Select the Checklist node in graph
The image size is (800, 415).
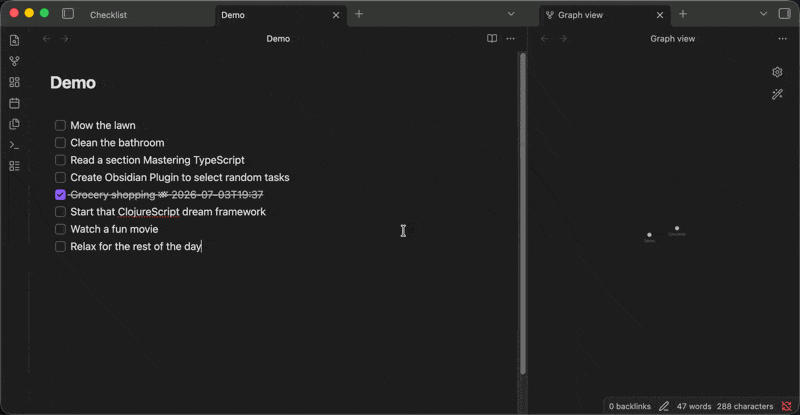[677, 228]
